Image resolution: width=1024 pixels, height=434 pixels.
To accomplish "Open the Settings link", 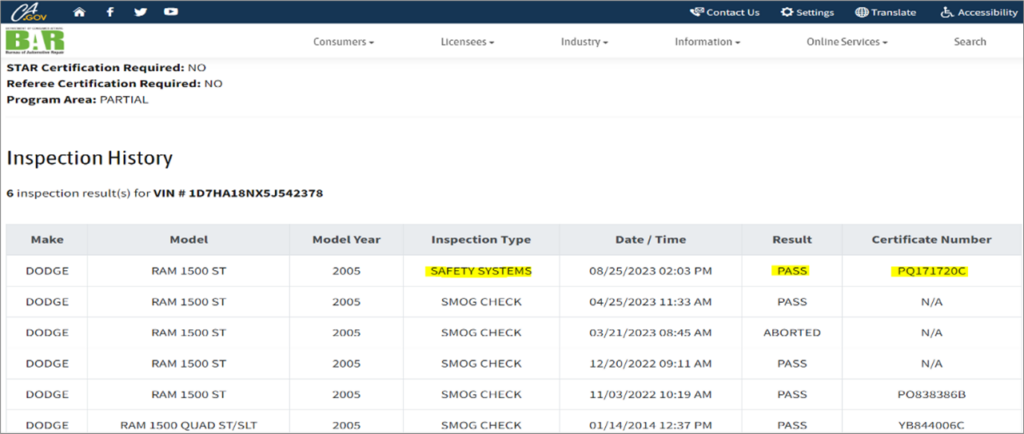I will pos(807,12).
